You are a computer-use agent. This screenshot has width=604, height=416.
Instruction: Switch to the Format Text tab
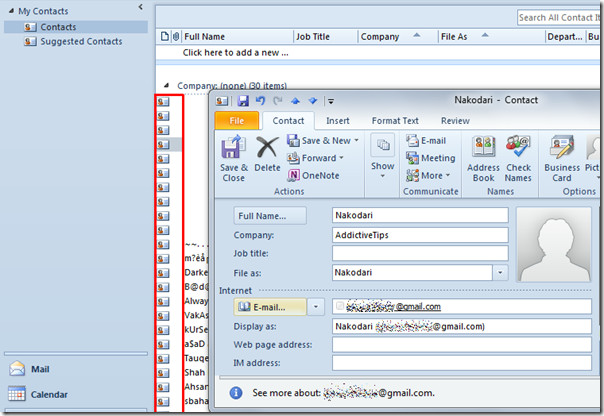(395, 121)
